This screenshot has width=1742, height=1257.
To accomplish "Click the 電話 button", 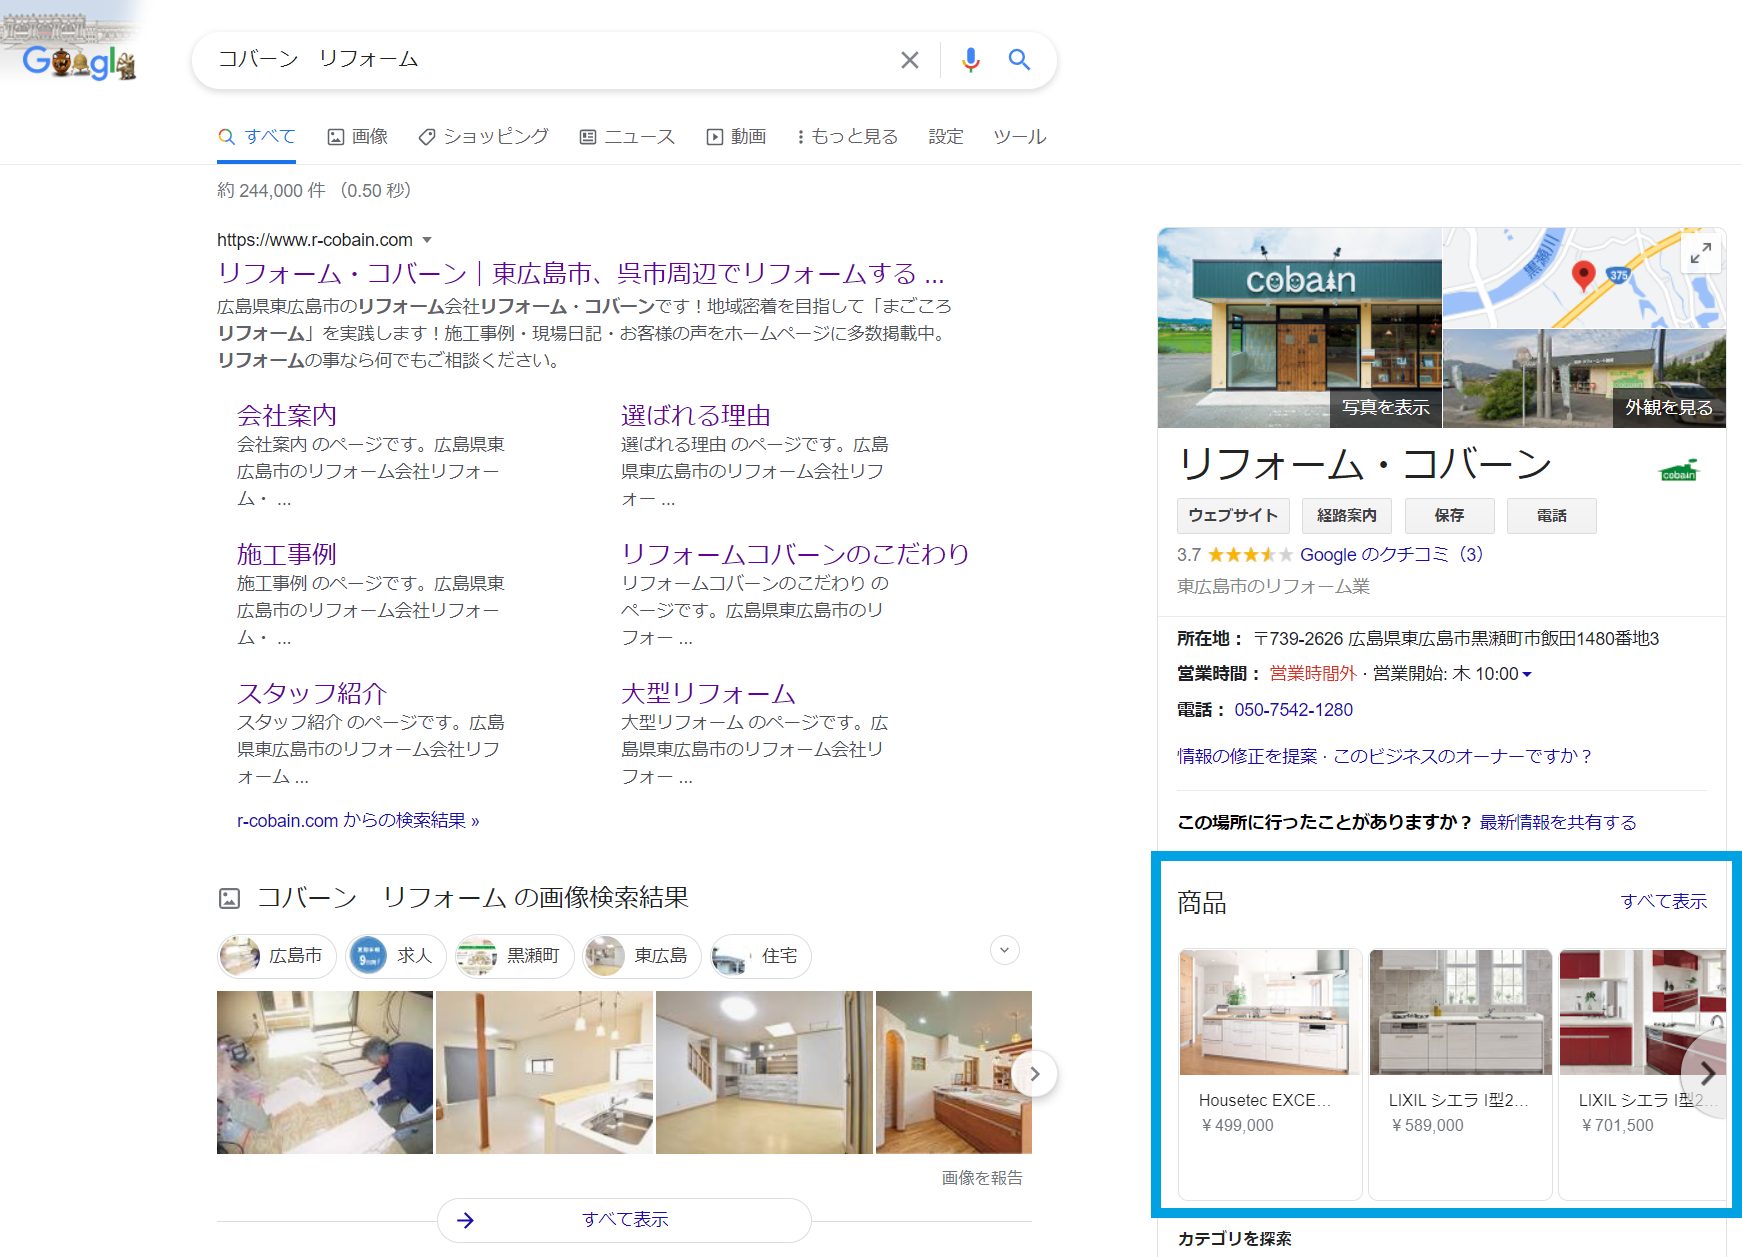I will [1552, 516].
